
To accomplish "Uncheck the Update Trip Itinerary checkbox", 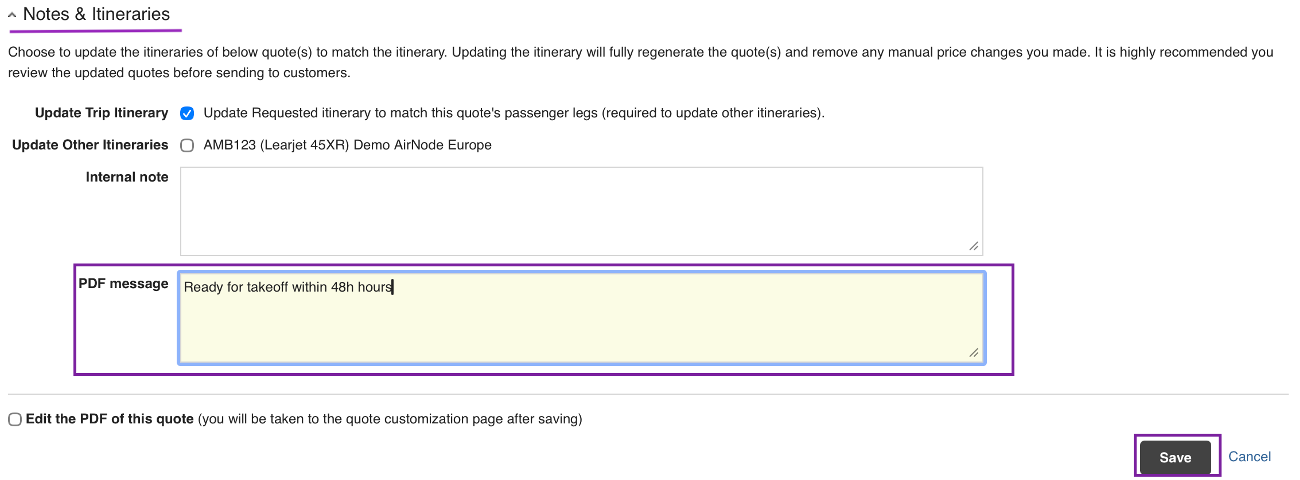I will click(x=187, y=113).
